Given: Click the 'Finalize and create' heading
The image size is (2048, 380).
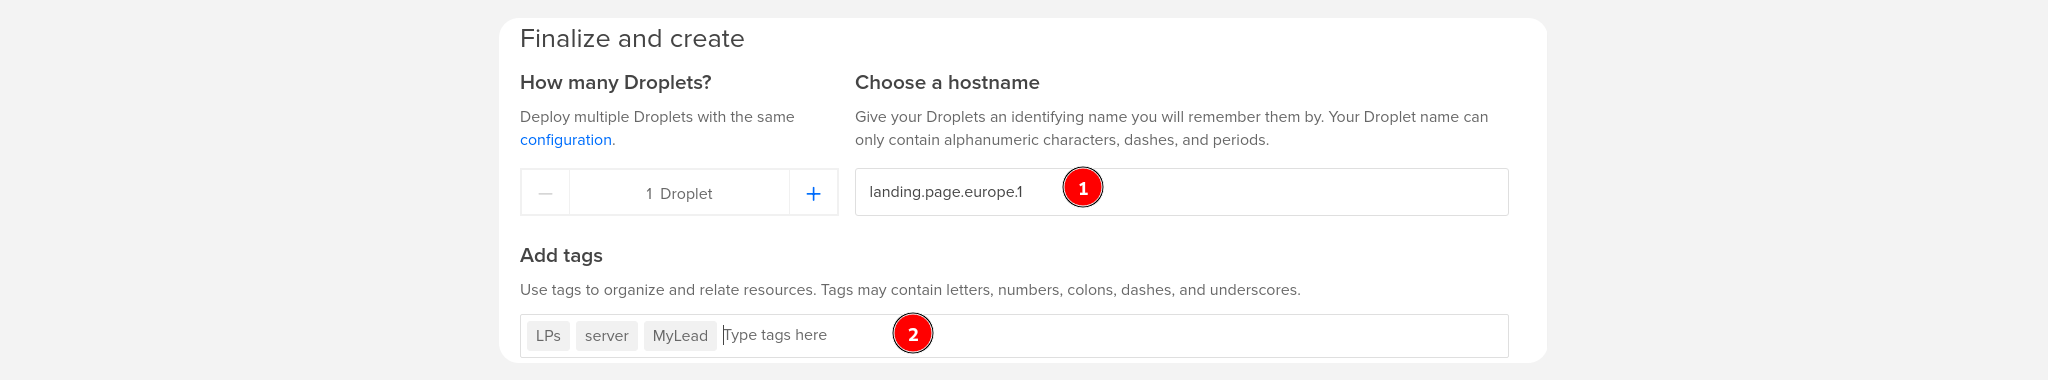Looking at the screenshot, I should [632, 39].
